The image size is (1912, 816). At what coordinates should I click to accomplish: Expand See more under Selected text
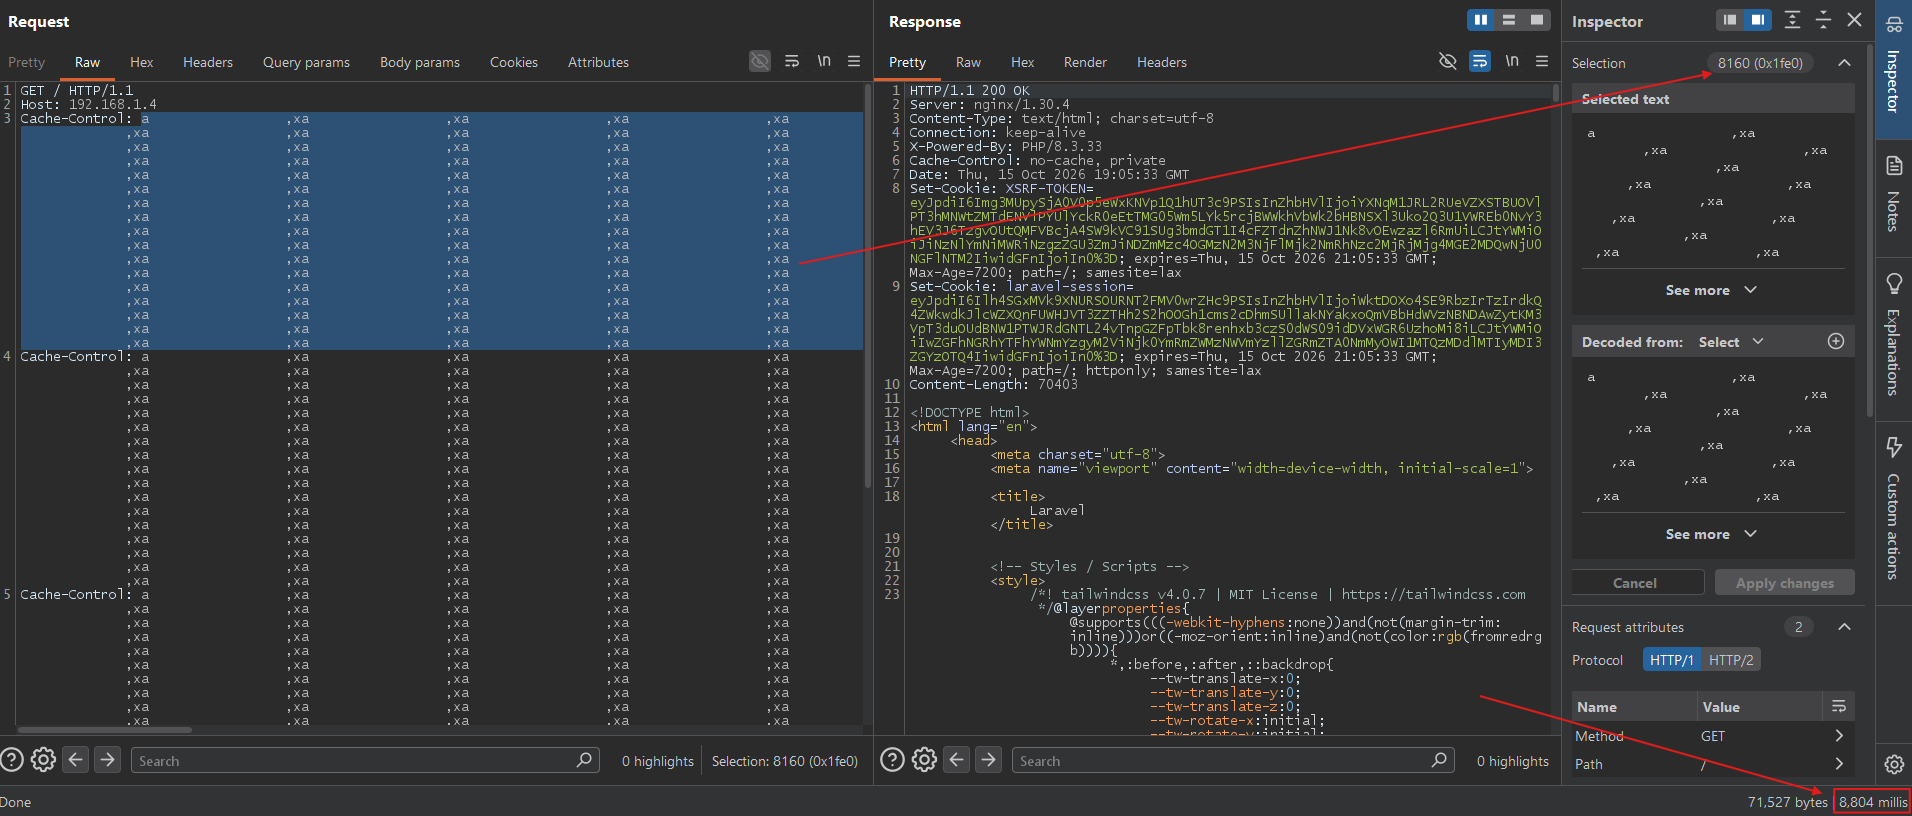click(x=1710, y=290)
